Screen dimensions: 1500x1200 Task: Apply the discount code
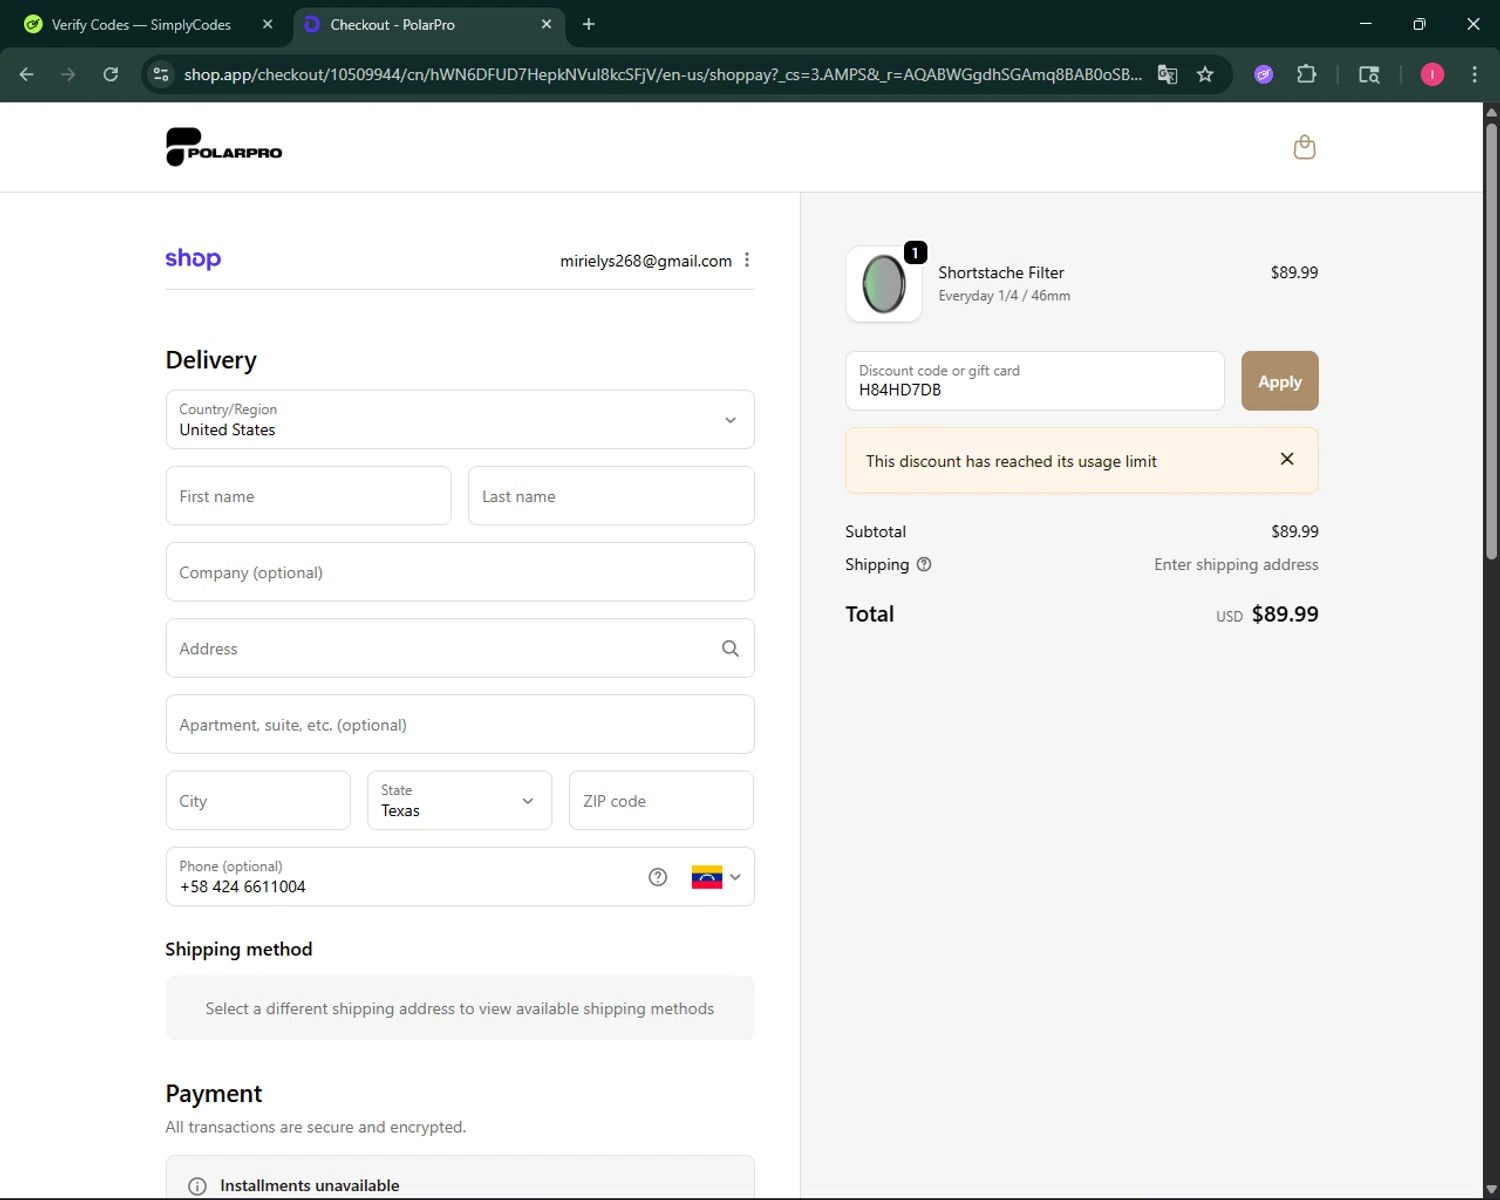point(1279,381)
